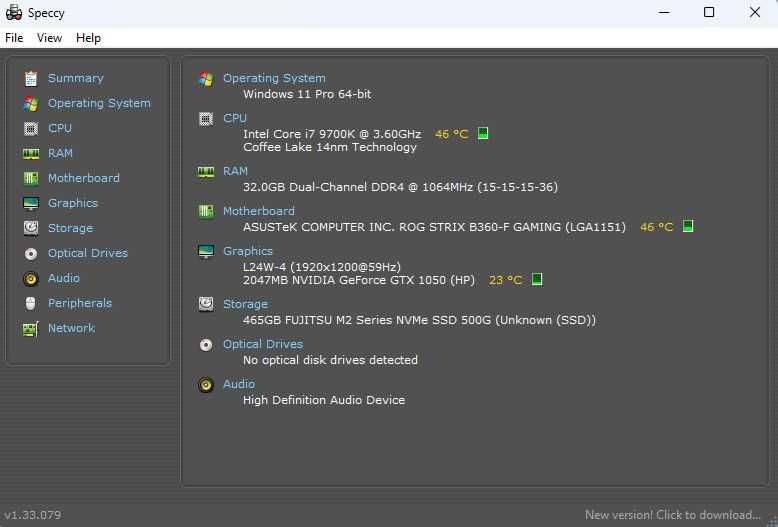The image size is (778, 527).
Task: Click the drive icon beside Storage heading in main panel
Action: (x=206, y=304)
